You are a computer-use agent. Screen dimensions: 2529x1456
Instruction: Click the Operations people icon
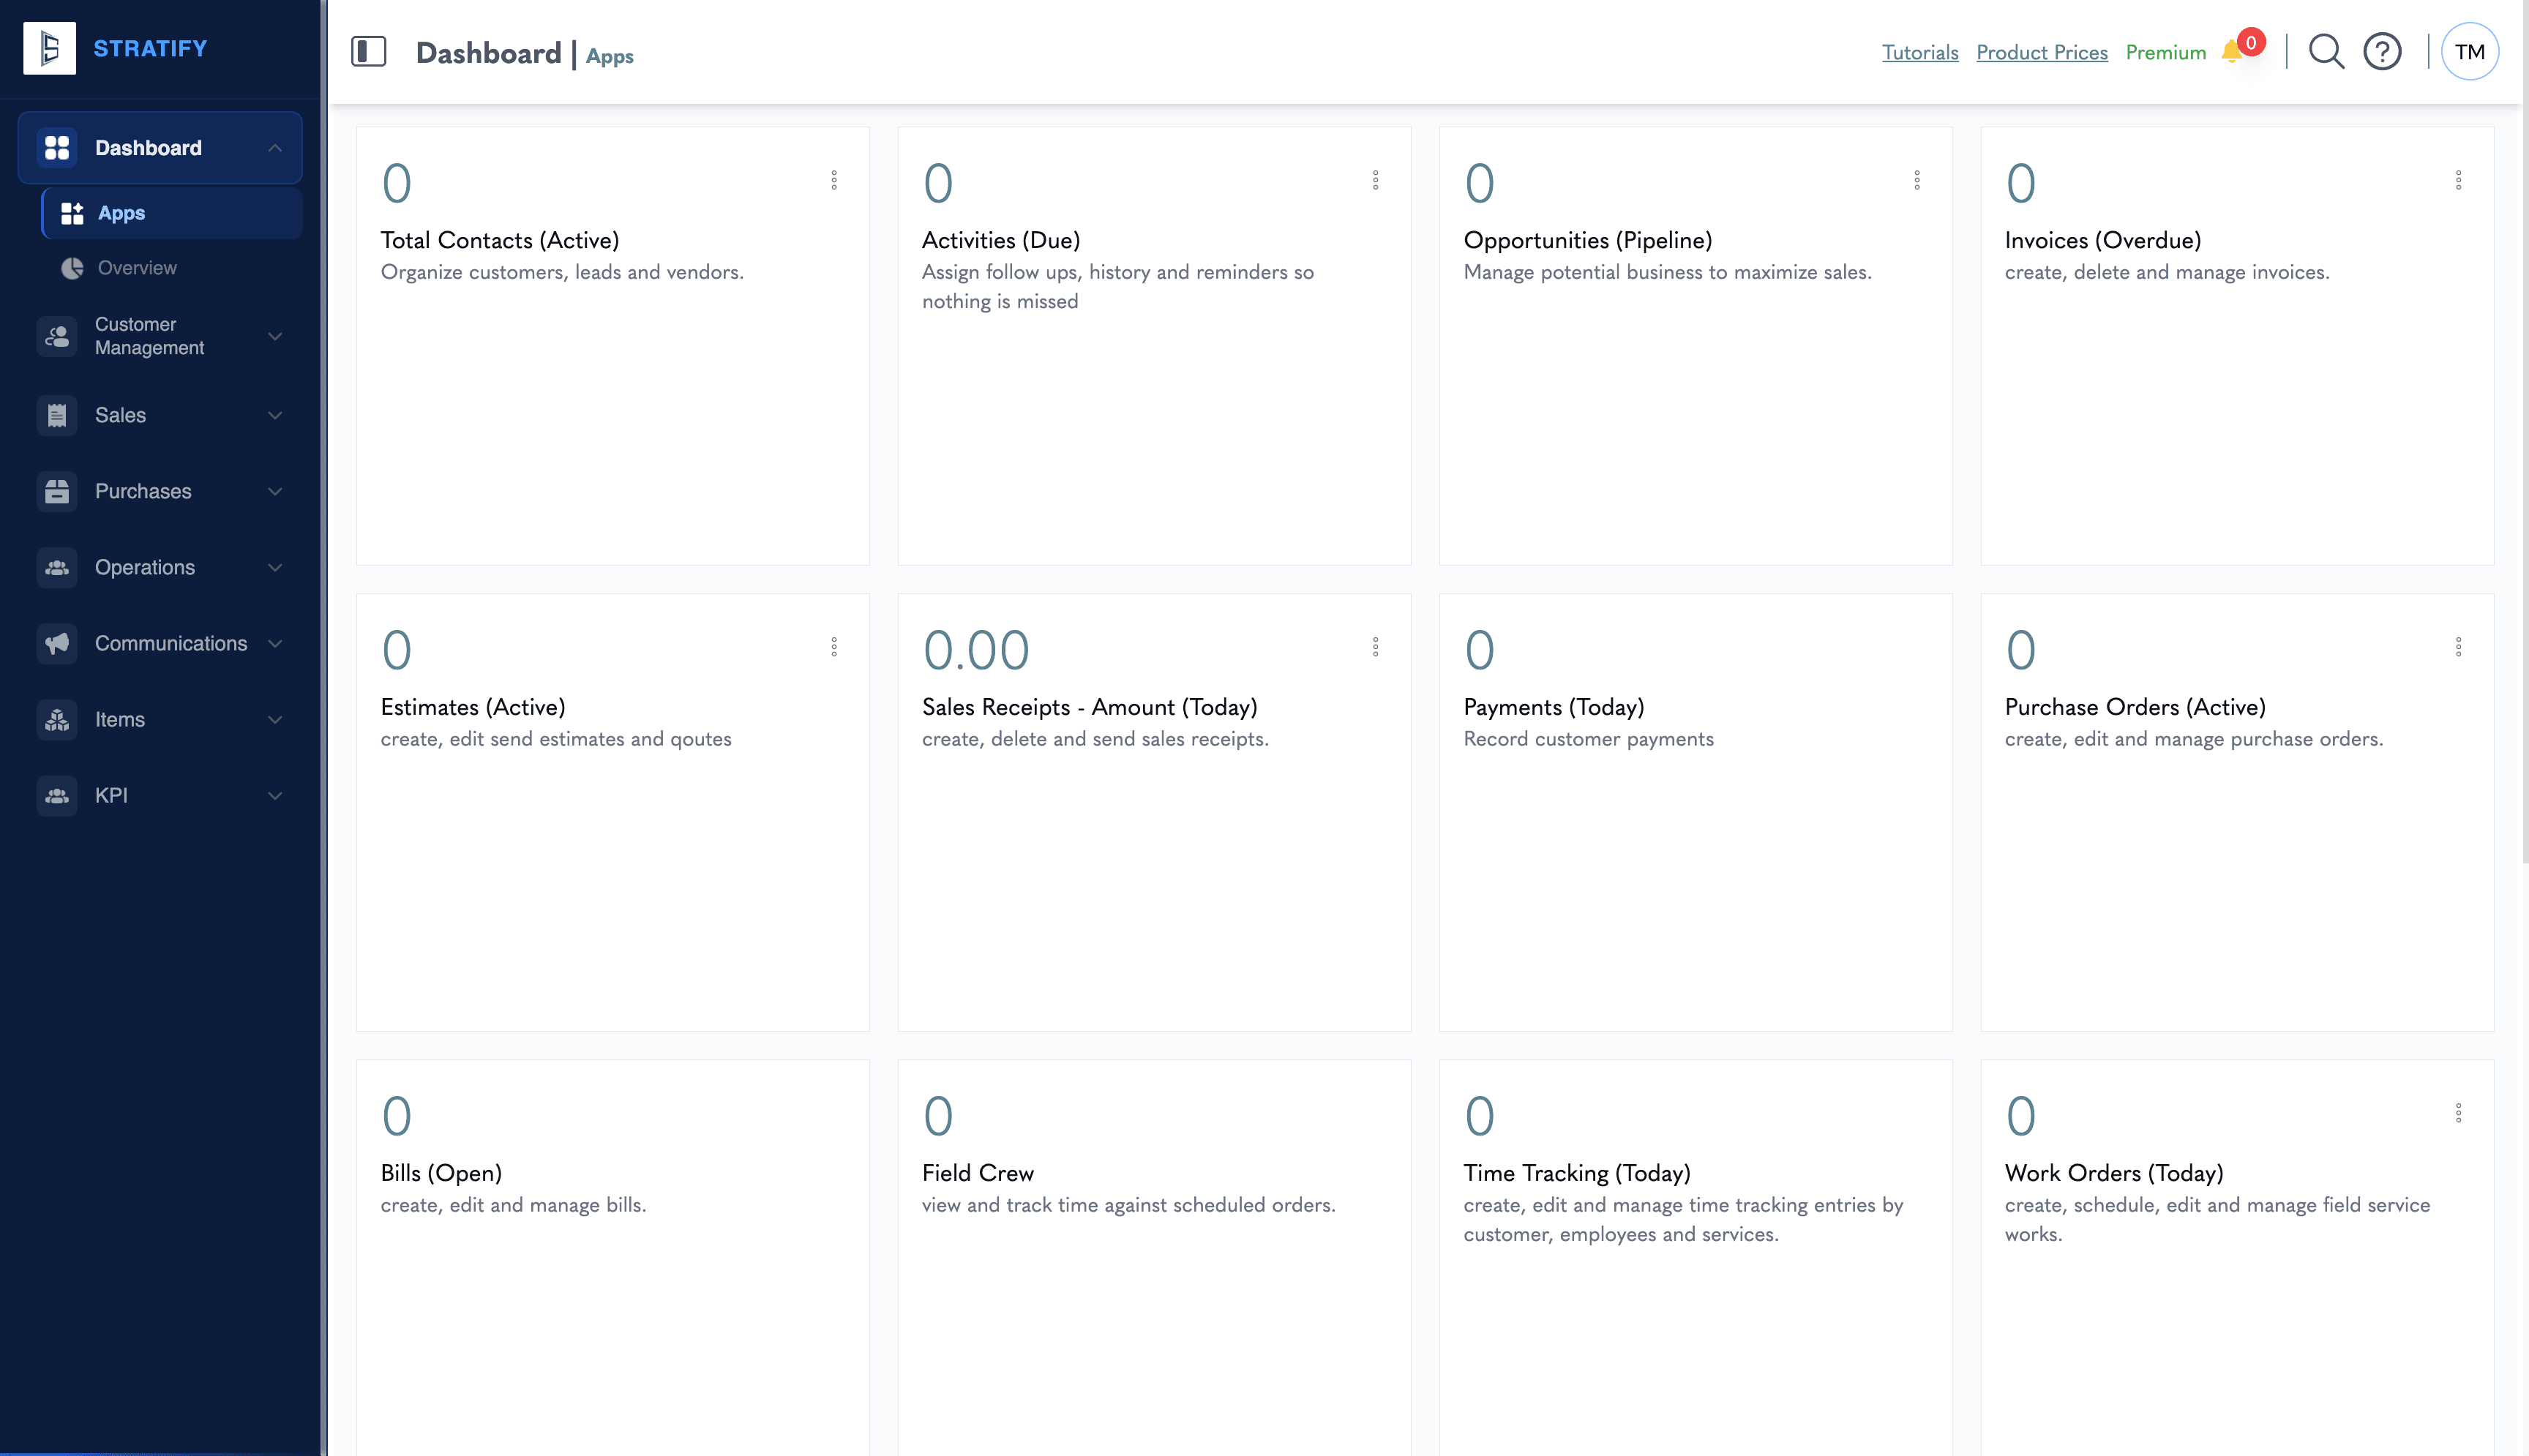click(57, 567)
